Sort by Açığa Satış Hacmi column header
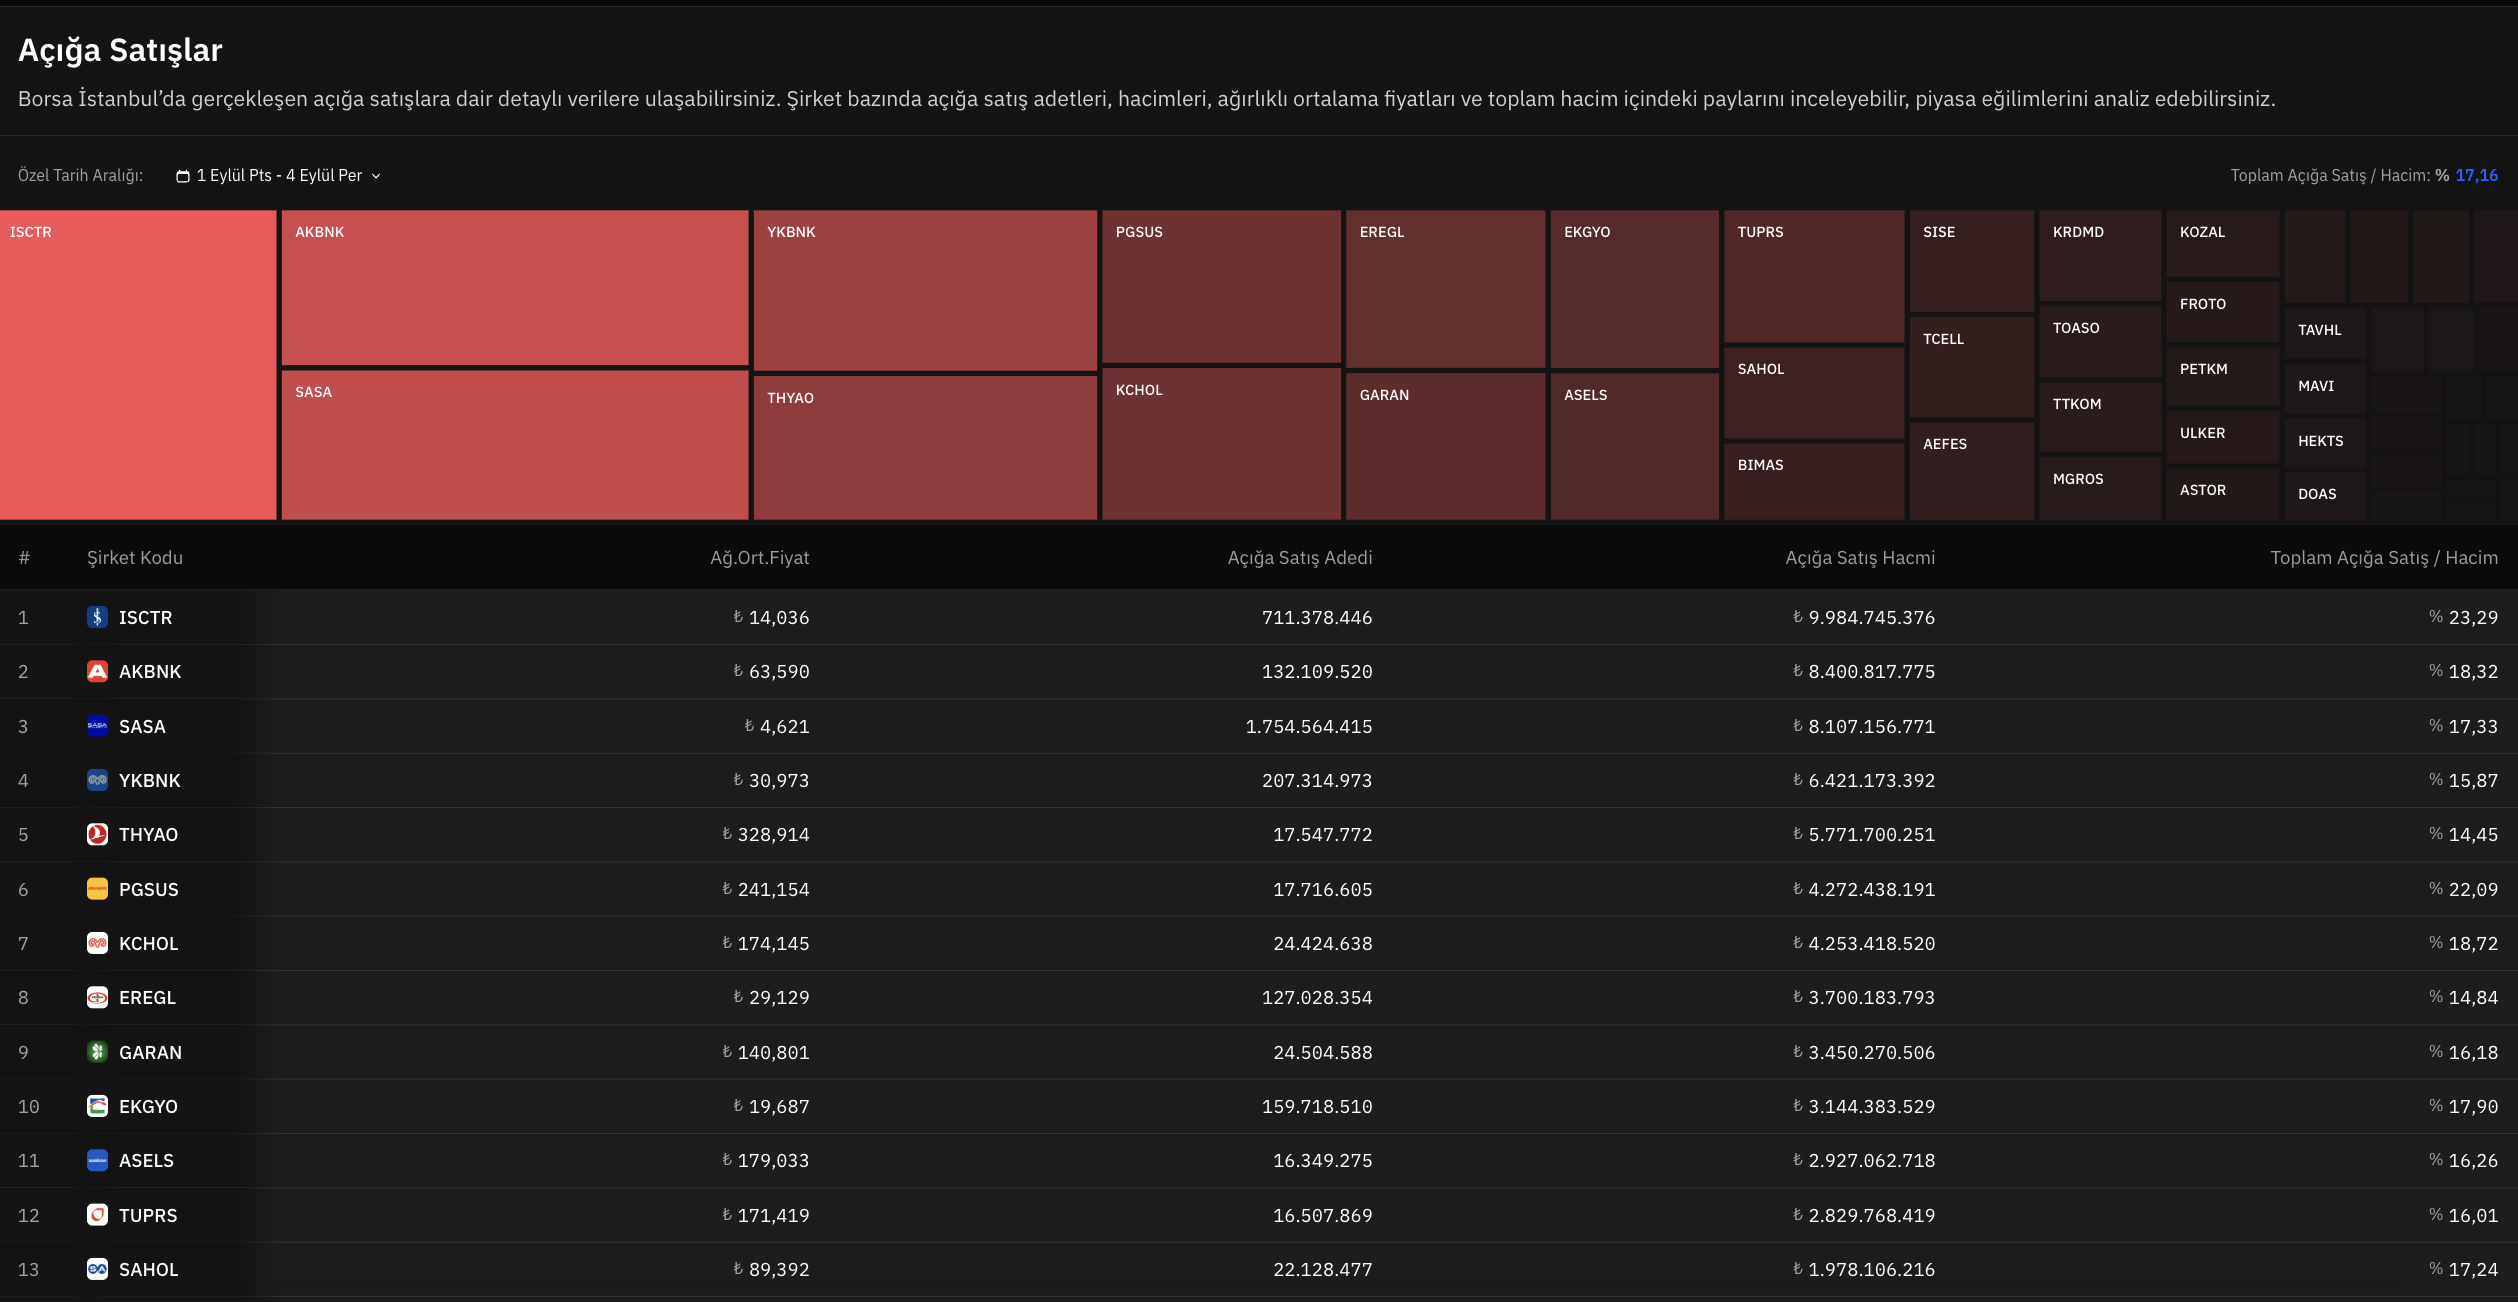 pyautogui.click(x=1859, y=558)
